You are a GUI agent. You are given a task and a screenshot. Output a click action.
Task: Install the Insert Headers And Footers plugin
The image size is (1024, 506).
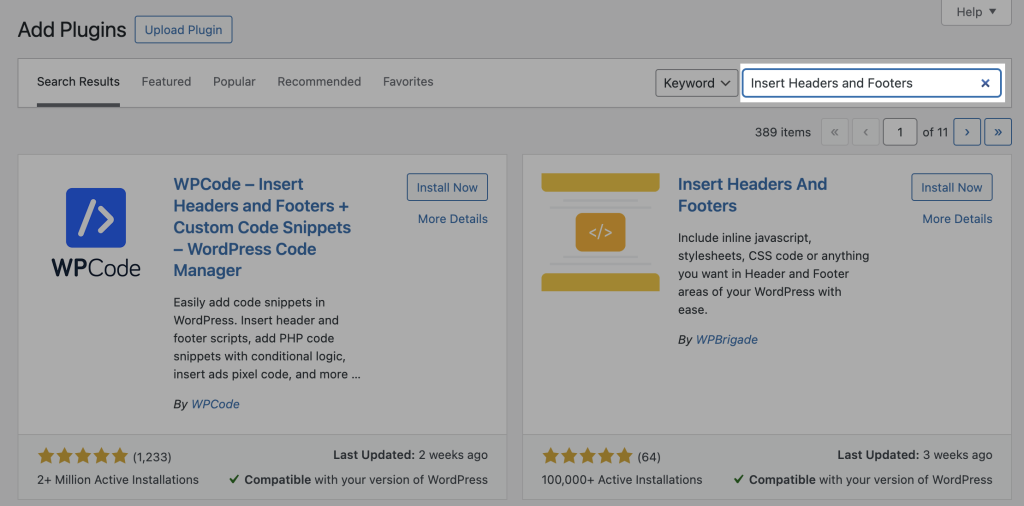[x=952, y=187]
